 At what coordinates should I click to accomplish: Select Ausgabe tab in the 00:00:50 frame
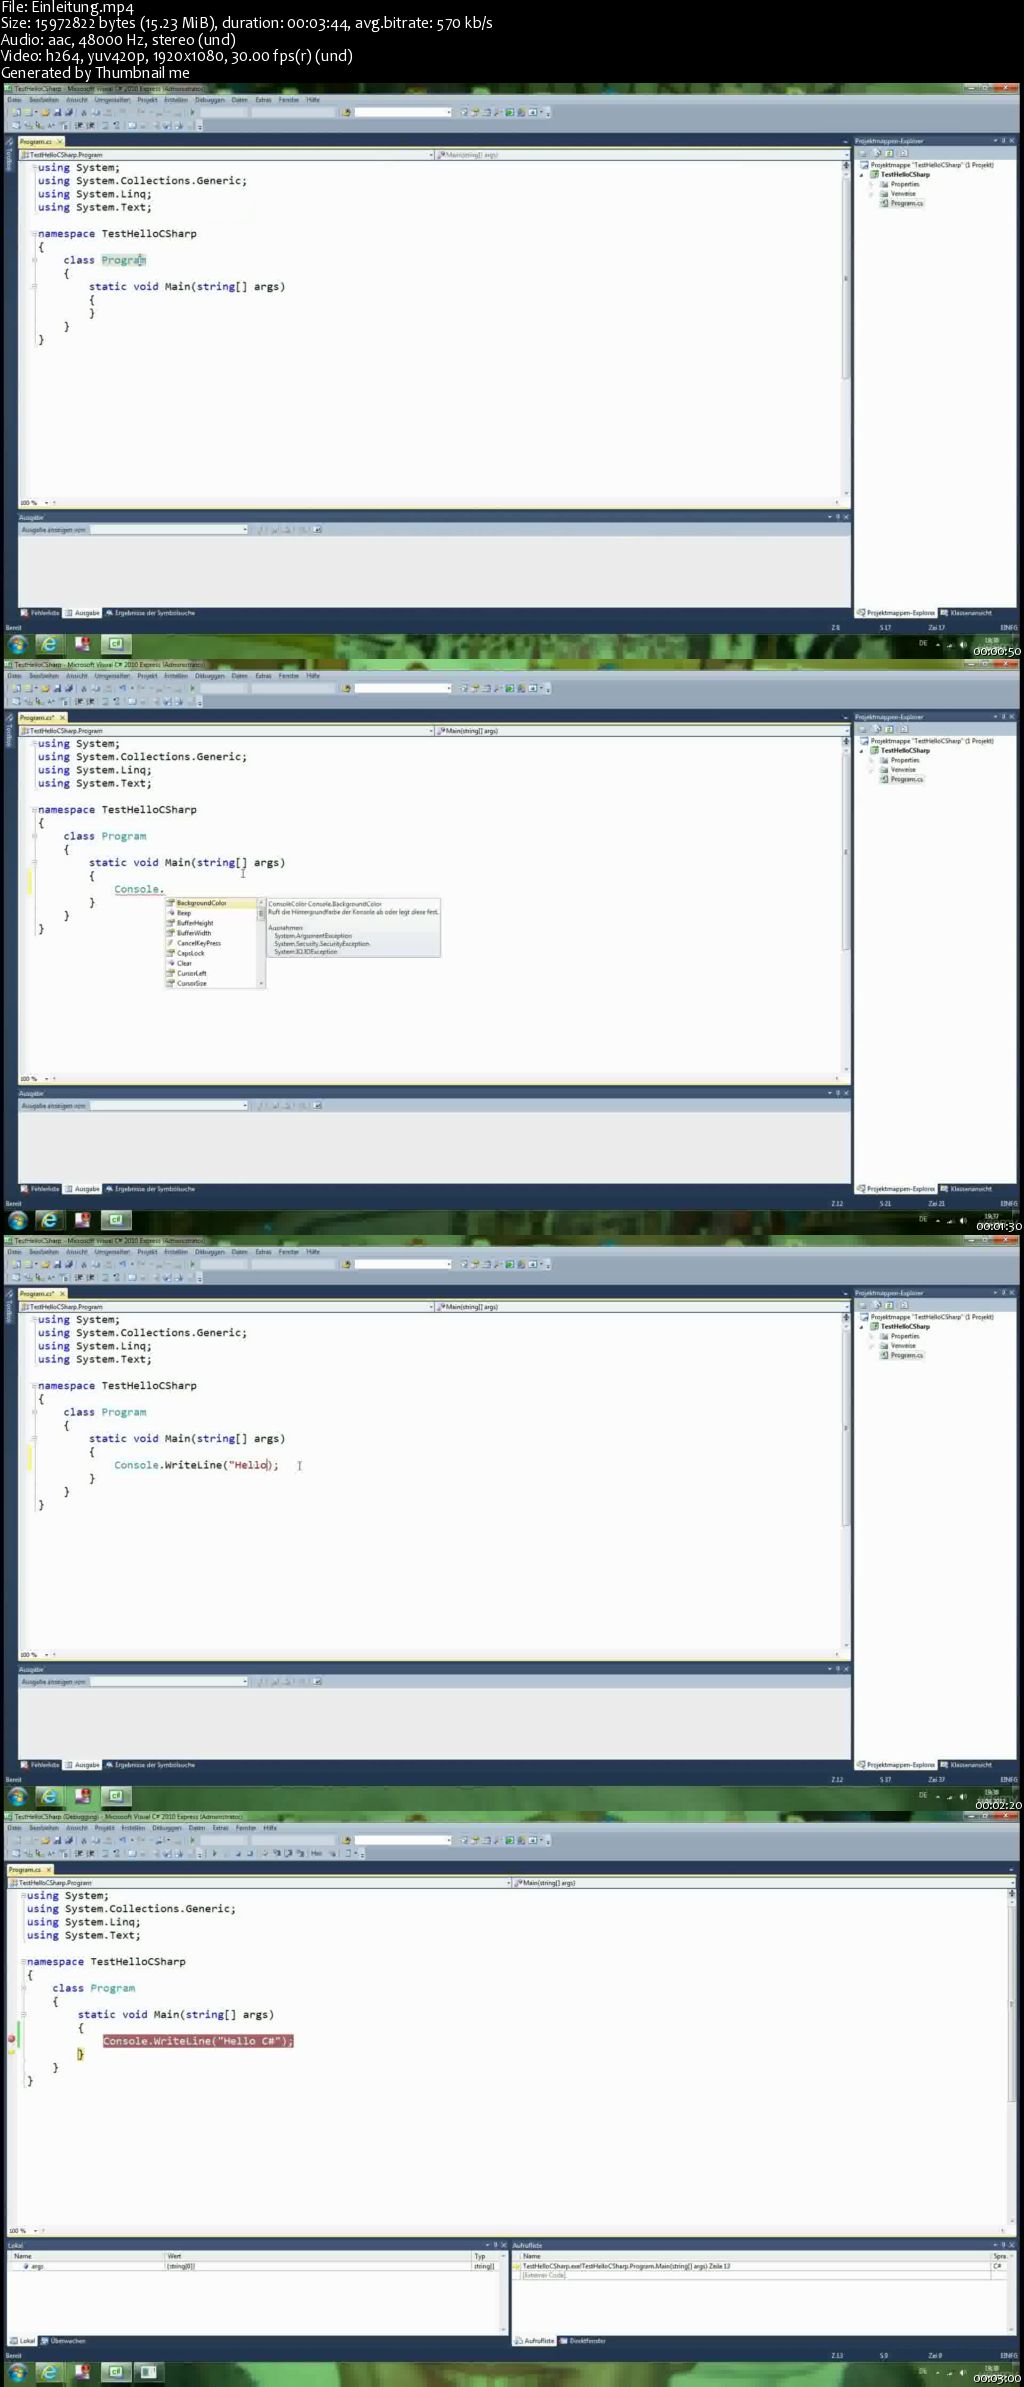[83, 613]
